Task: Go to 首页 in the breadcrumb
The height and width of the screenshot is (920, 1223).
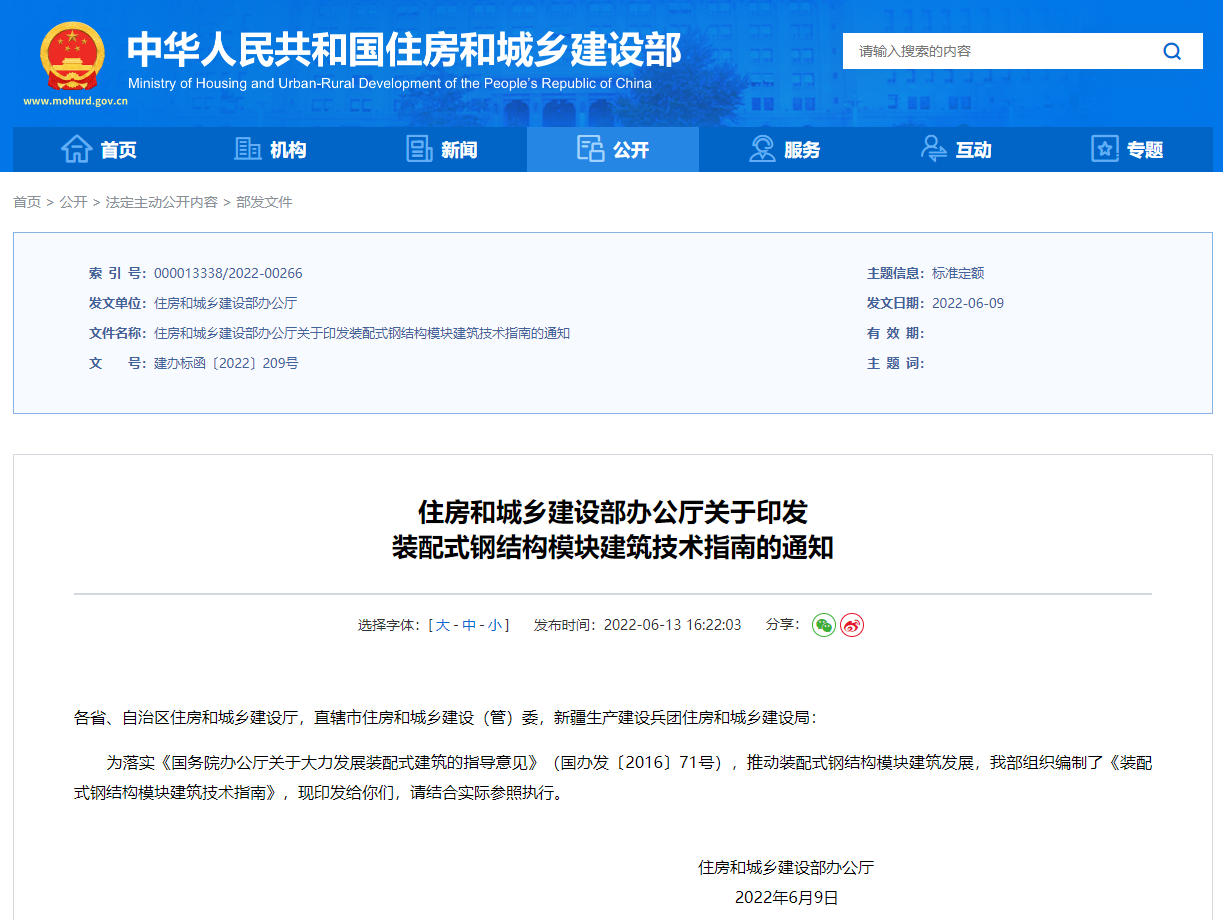Action: (x=27, y=202)
